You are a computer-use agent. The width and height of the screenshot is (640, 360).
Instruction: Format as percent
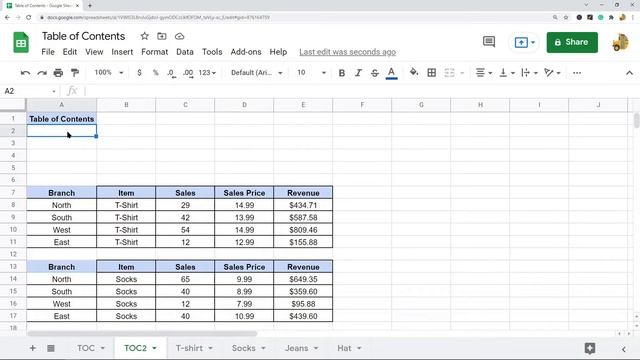click(x=156, y=73)
